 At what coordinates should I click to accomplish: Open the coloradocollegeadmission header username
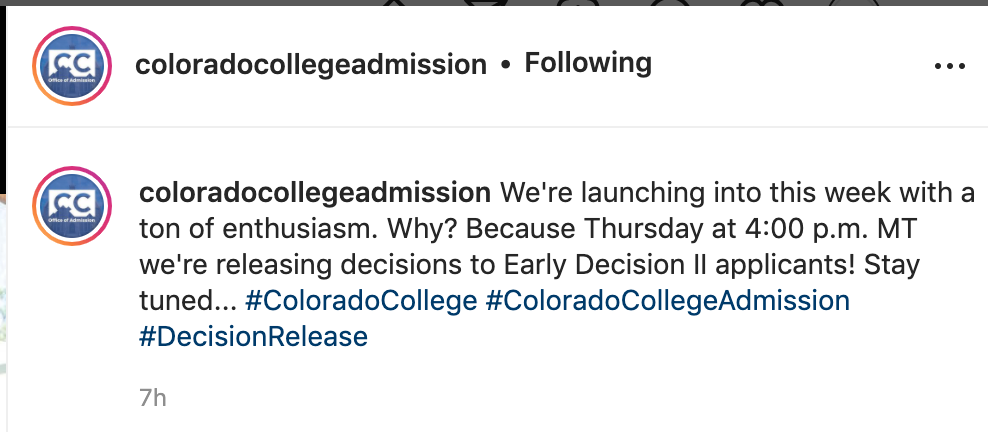click(311, 64)
